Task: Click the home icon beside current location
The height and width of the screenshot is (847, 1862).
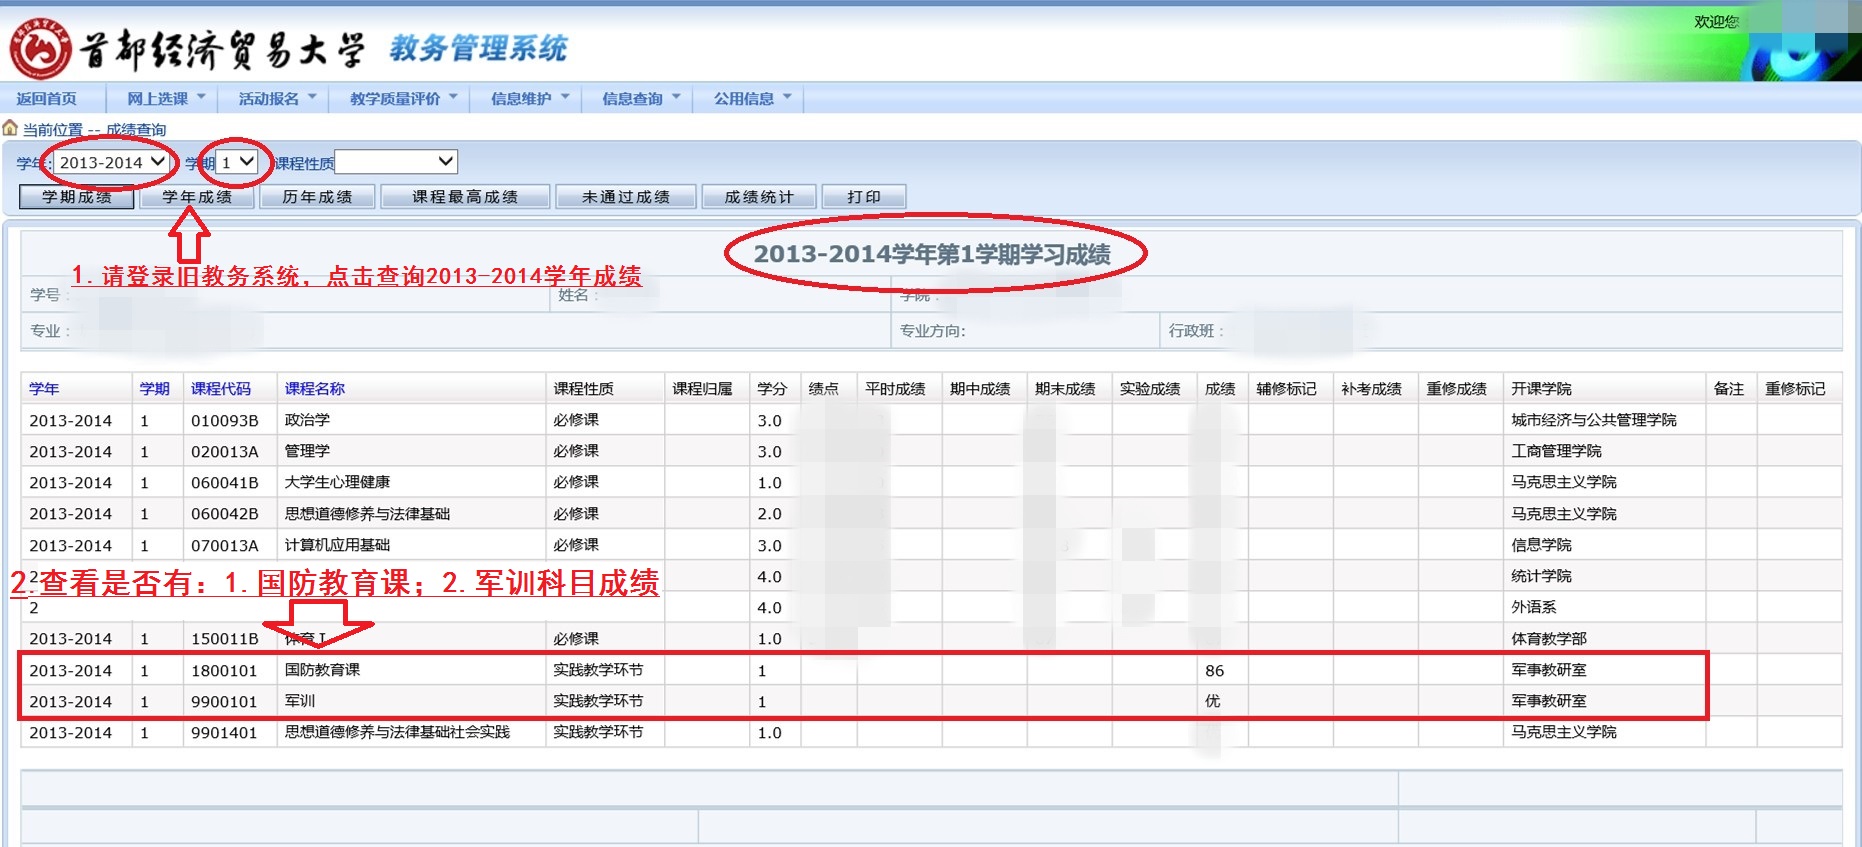Action: tap(10, 128)
